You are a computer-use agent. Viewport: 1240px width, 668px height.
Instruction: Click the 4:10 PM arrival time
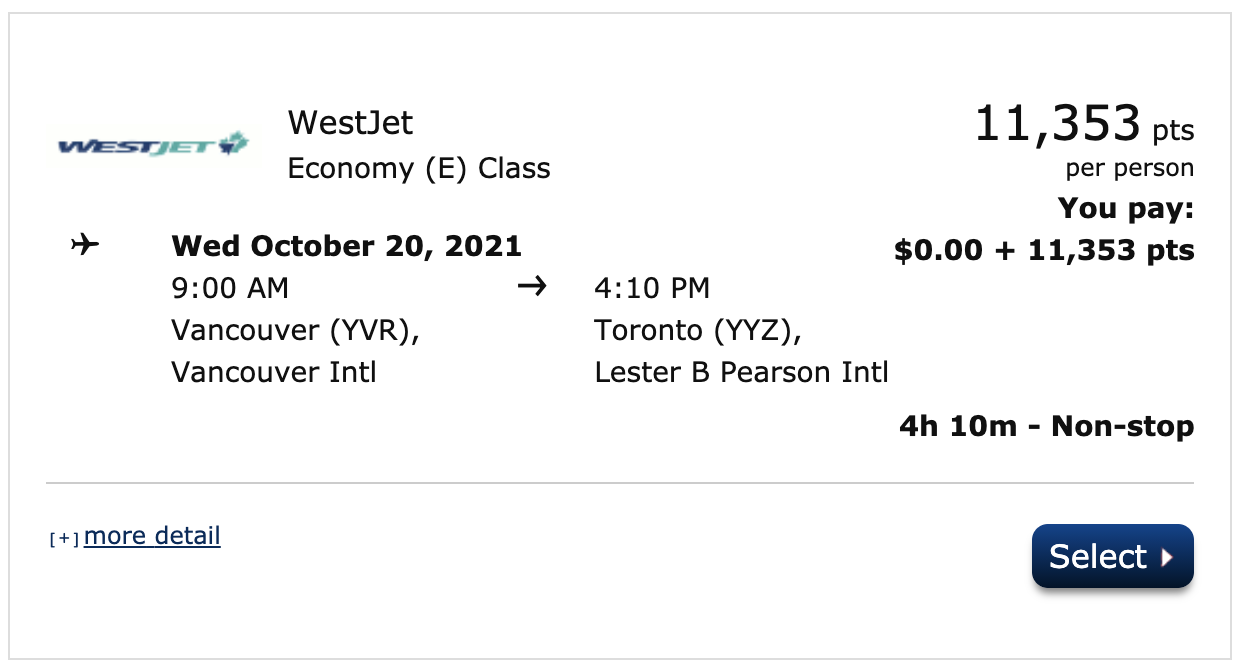pos(652,288)
